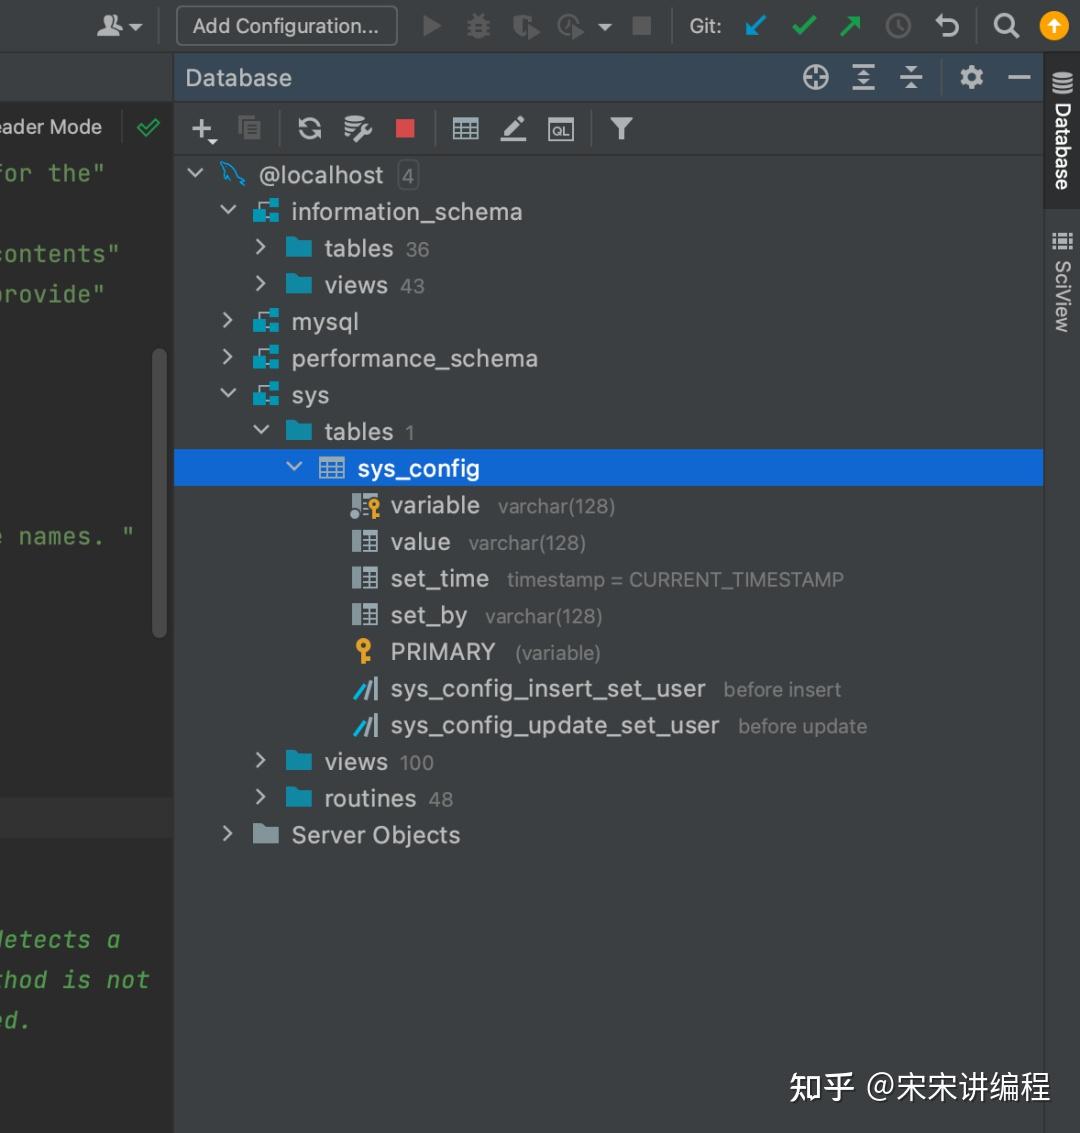Image resolution: width=1080 pixels, height=1133 pixels.
Task: Click the Edit Source pencil icon
Action: (x=513, y=128)
